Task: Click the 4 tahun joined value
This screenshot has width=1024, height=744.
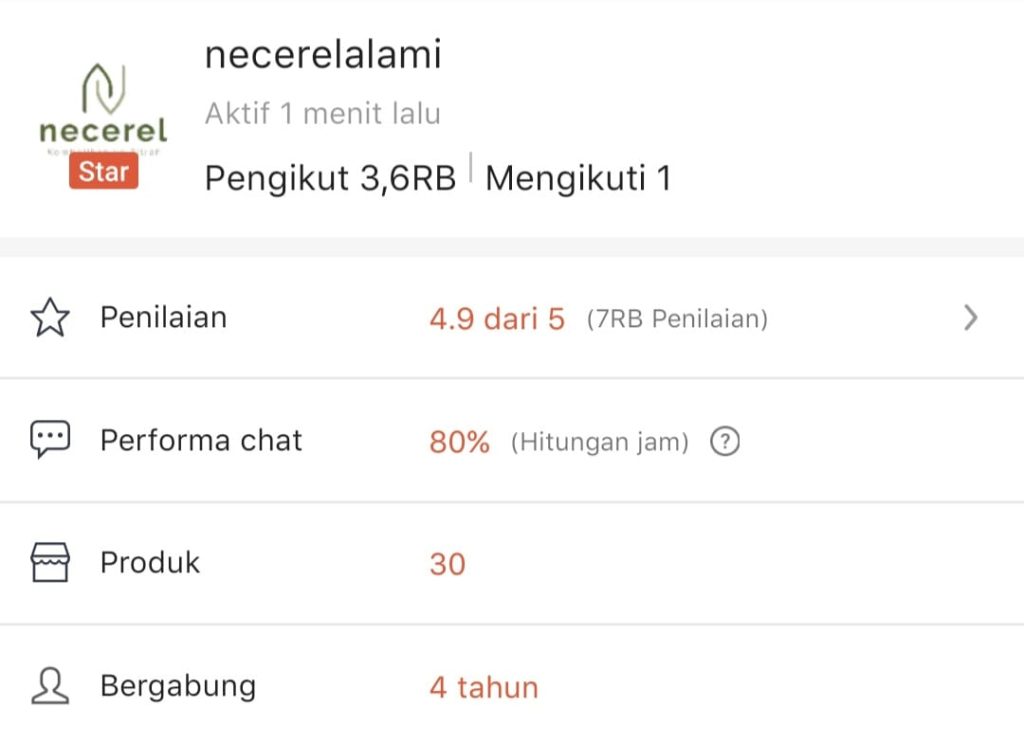Action: tap(483, 688)
